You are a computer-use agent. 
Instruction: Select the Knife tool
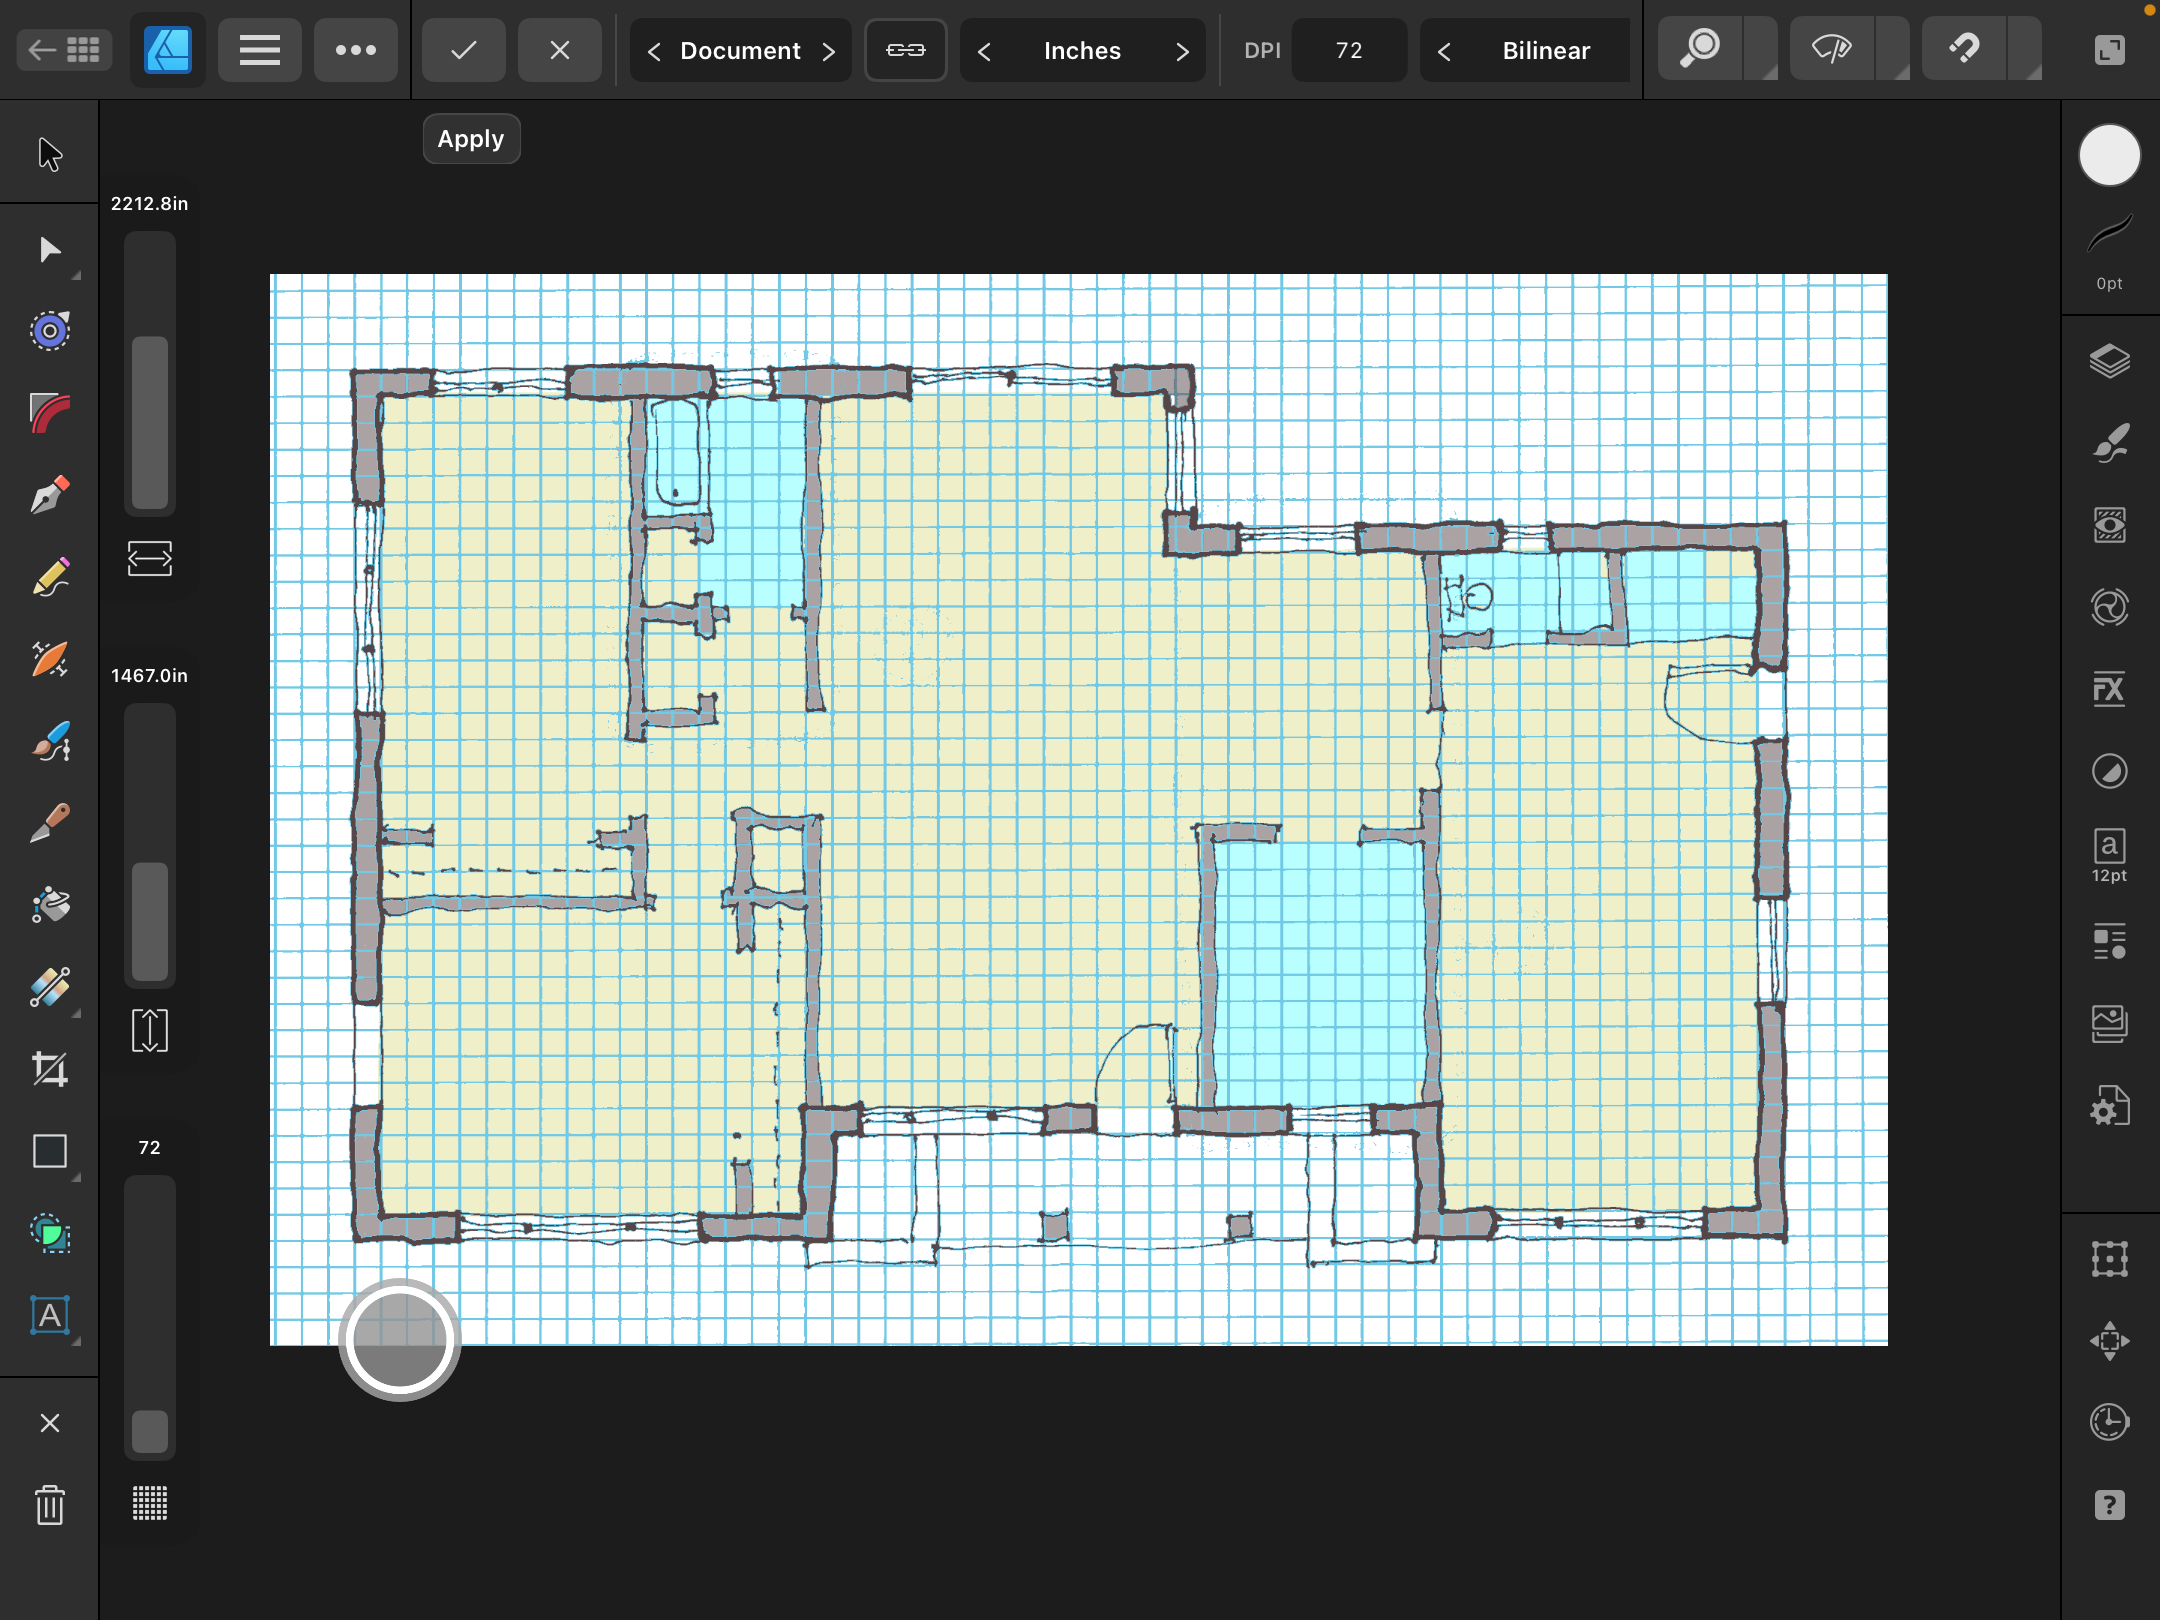point(50,823)
